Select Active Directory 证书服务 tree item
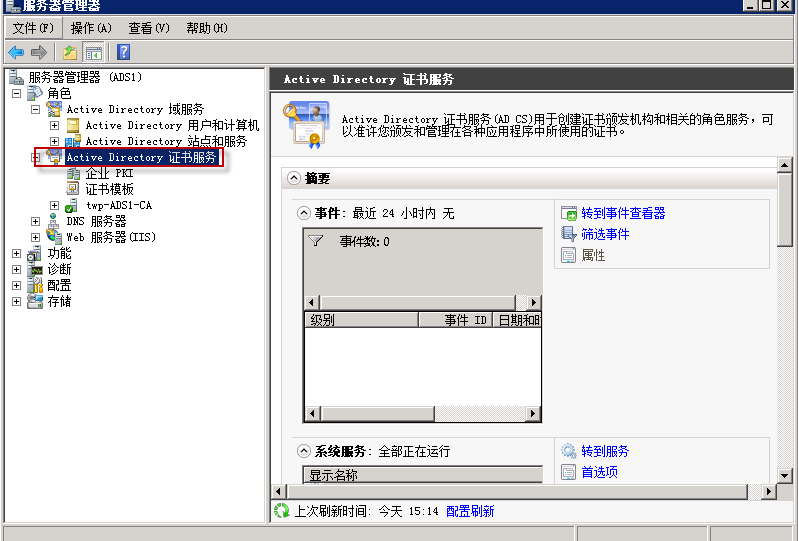The height and width of the screenshot is (541, 798). pos(141,157)
